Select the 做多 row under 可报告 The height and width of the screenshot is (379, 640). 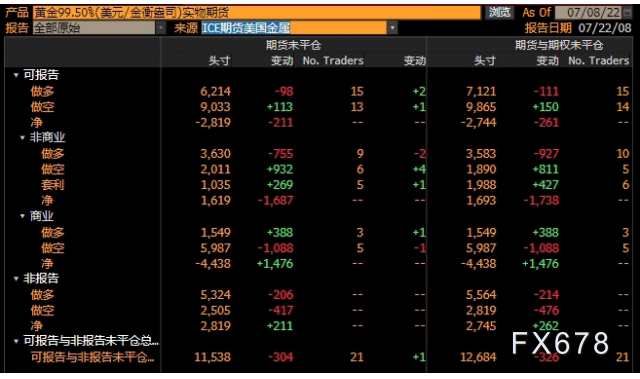click(318, 91)
